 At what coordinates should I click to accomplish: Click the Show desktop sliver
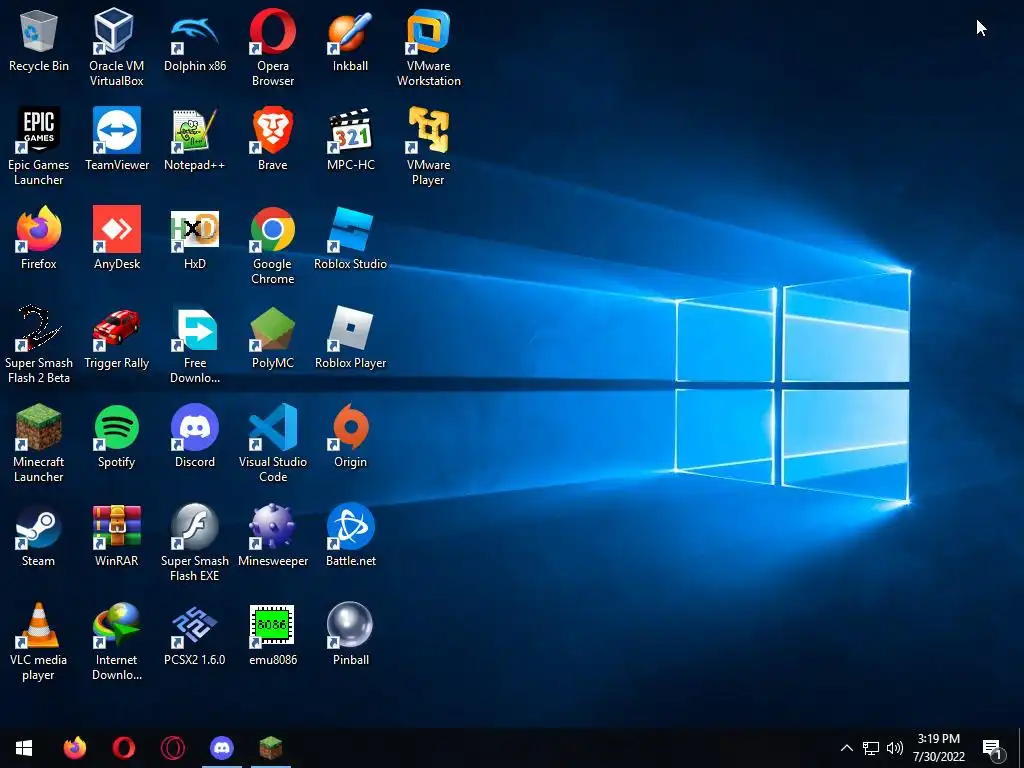pyautogui.click(x=1021, y=748)
